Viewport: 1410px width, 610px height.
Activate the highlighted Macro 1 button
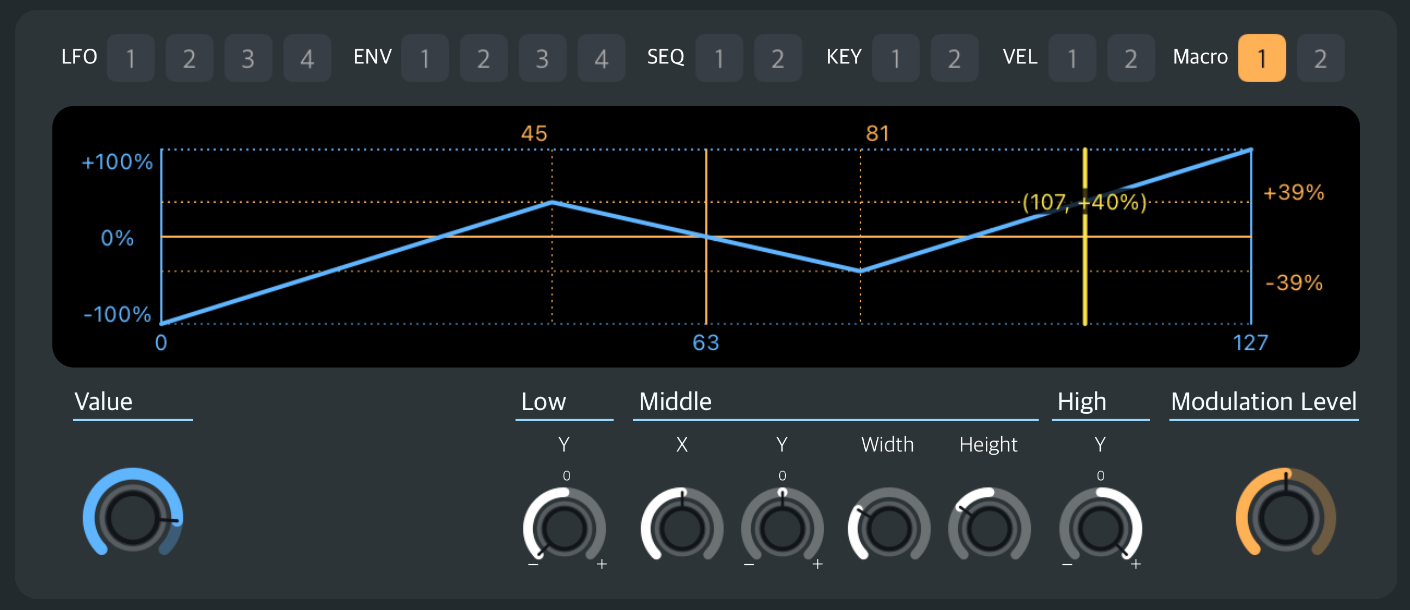click(1261, 58)
